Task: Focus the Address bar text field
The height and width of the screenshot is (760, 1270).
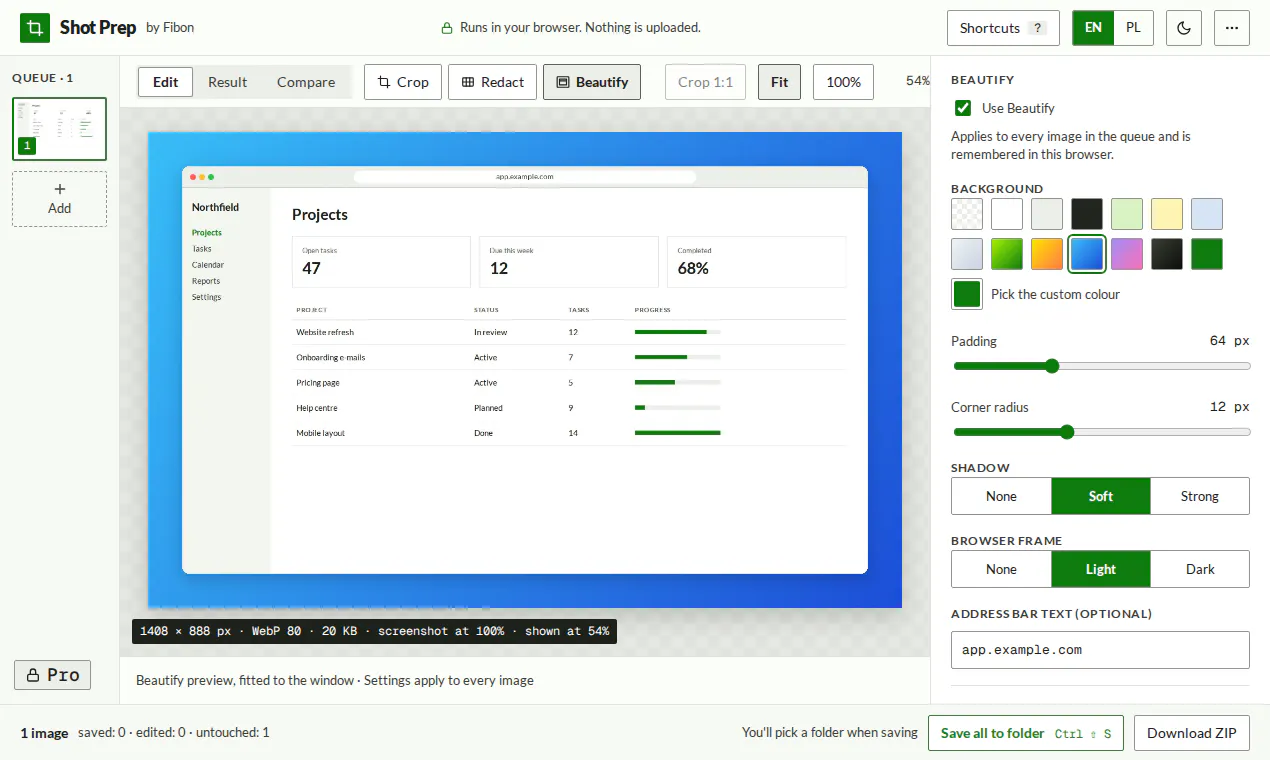Action: [x=1100, y=650]
